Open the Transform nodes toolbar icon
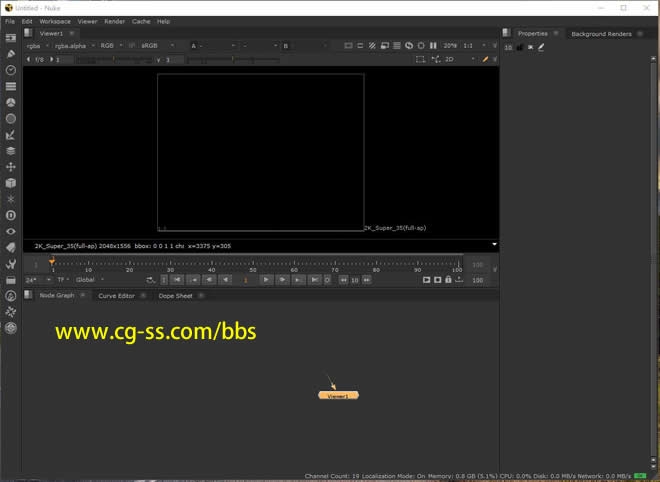 point(11,166)
